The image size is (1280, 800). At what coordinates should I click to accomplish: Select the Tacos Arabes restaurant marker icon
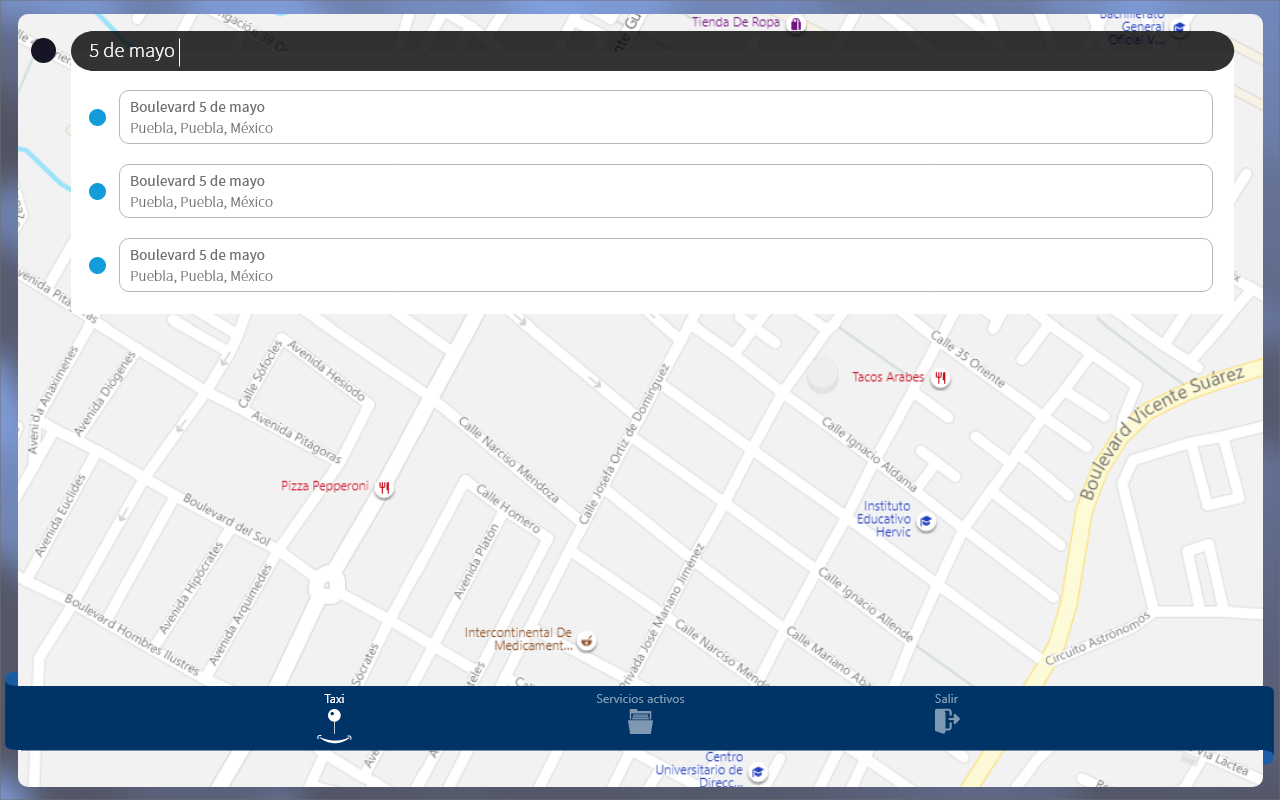[x=940, y=378]
